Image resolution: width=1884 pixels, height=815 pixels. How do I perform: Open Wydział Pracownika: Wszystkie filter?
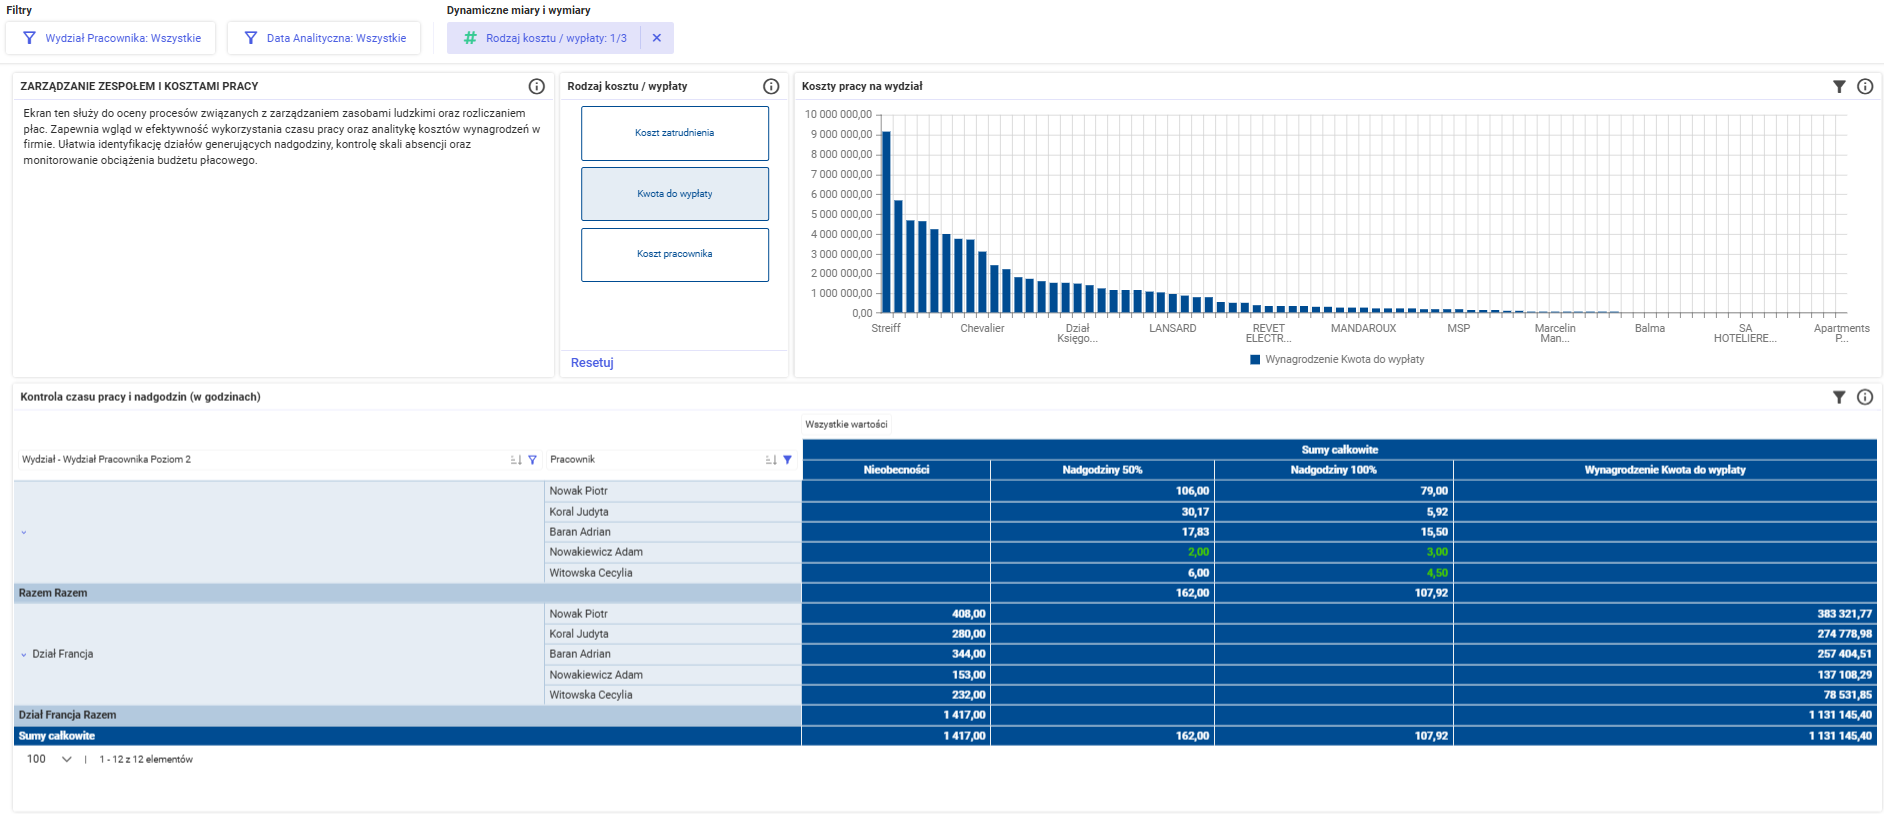coord(111,38)
